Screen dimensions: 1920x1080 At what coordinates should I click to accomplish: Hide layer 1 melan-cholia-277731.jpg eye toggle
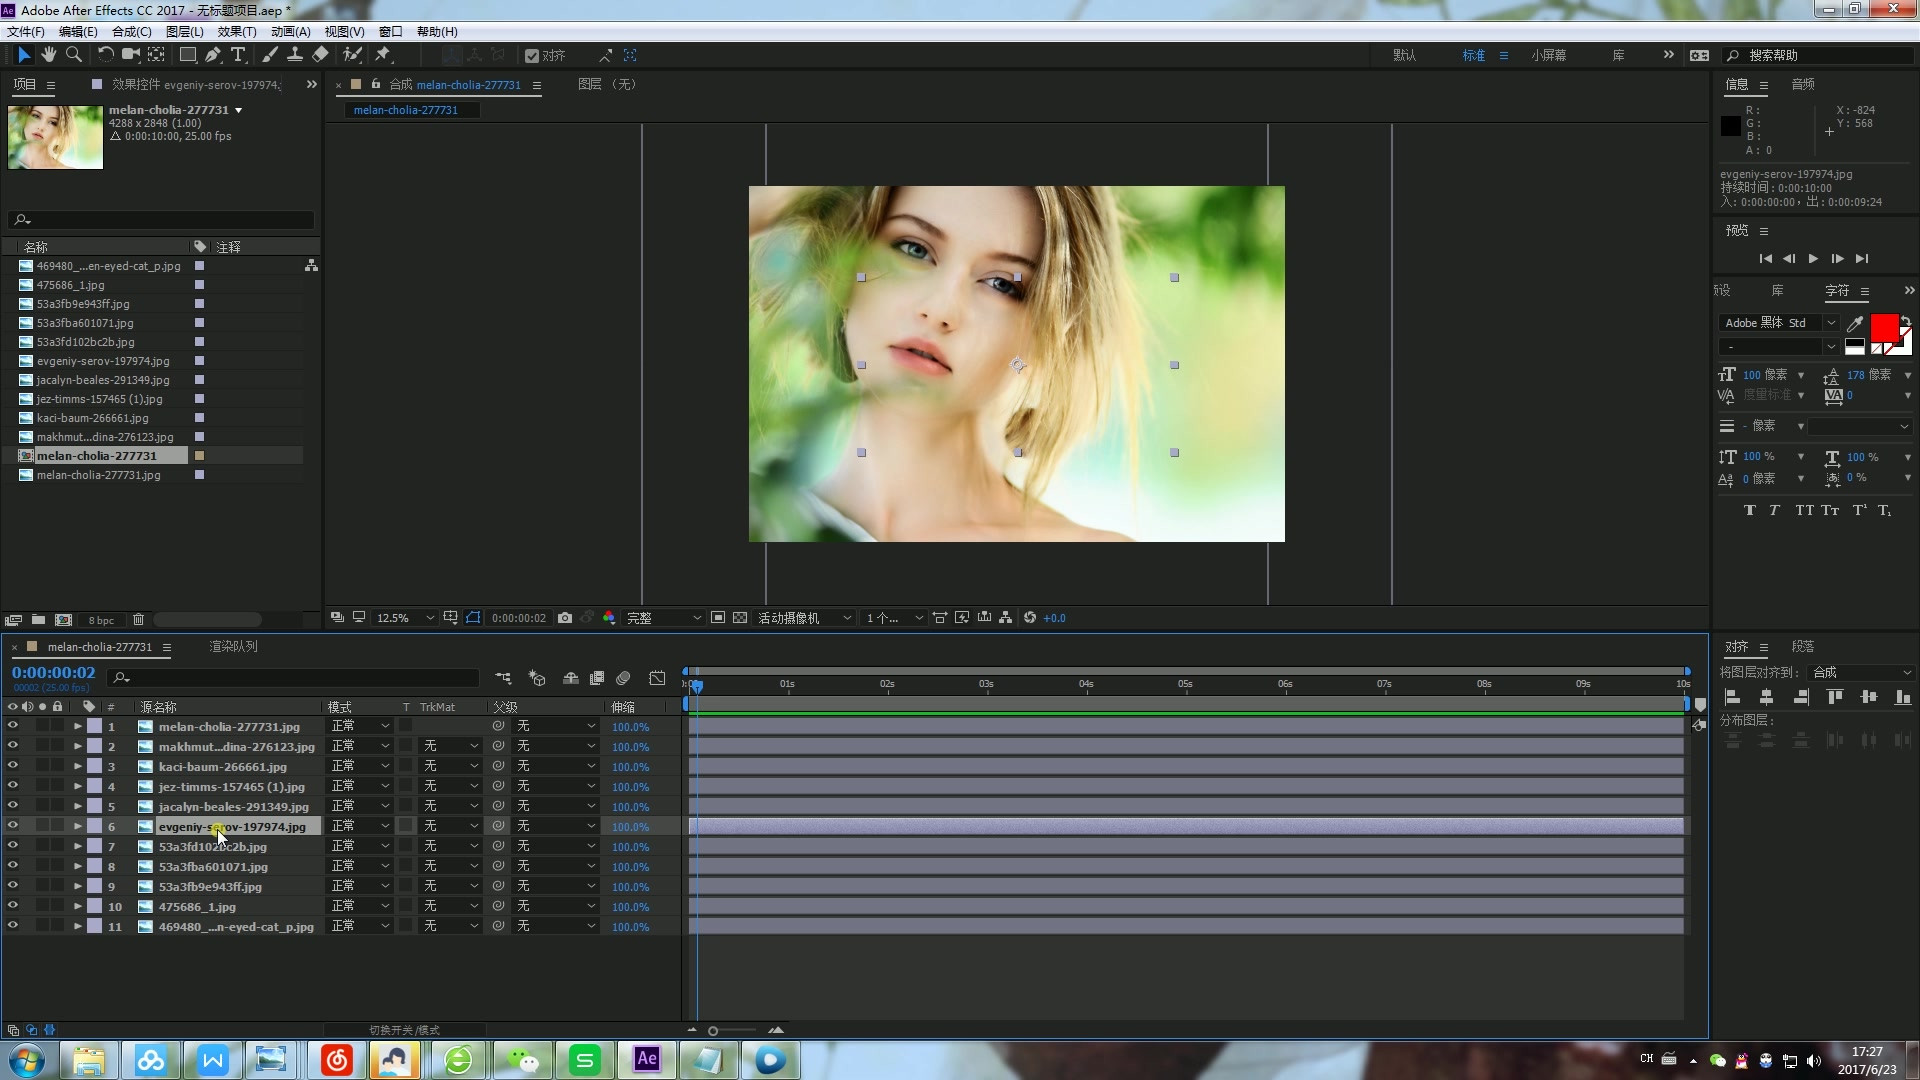pos(13,726)
